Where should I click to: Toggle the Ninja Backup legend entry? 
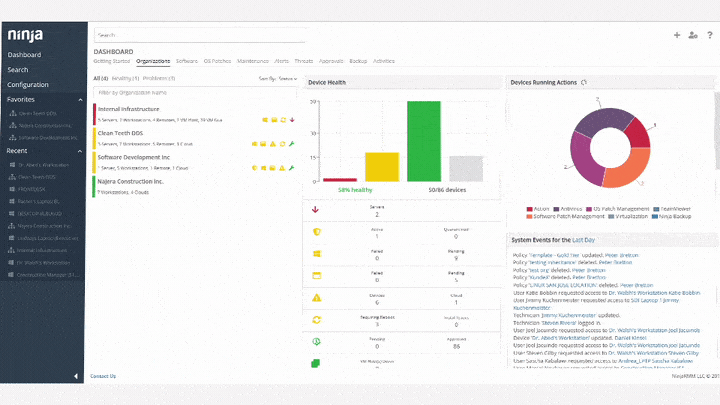671,216
